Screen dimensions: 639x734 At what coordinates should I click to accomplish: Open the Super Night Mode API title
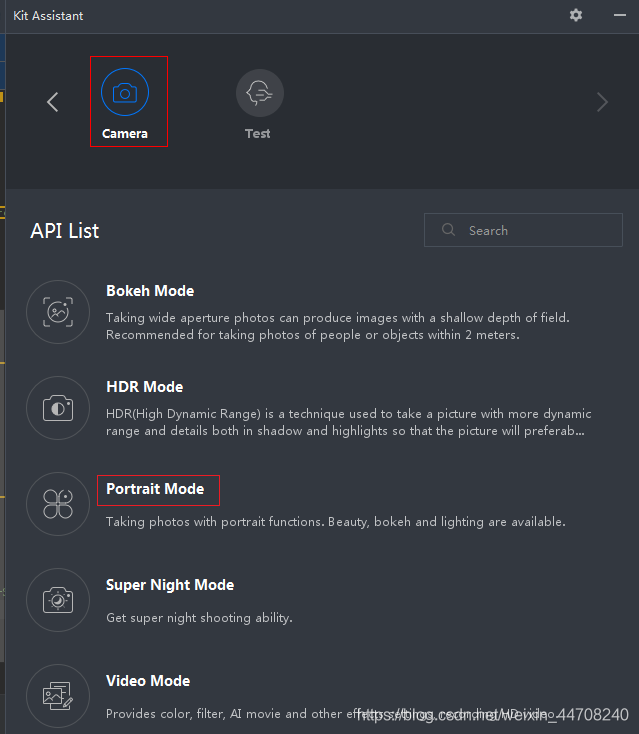170,585
